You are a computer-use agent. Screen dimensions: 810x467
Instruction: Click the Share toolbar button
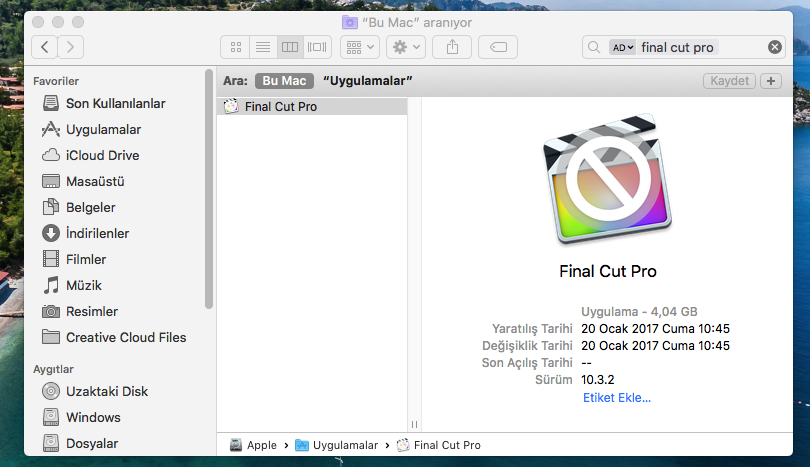click(452, 47)
